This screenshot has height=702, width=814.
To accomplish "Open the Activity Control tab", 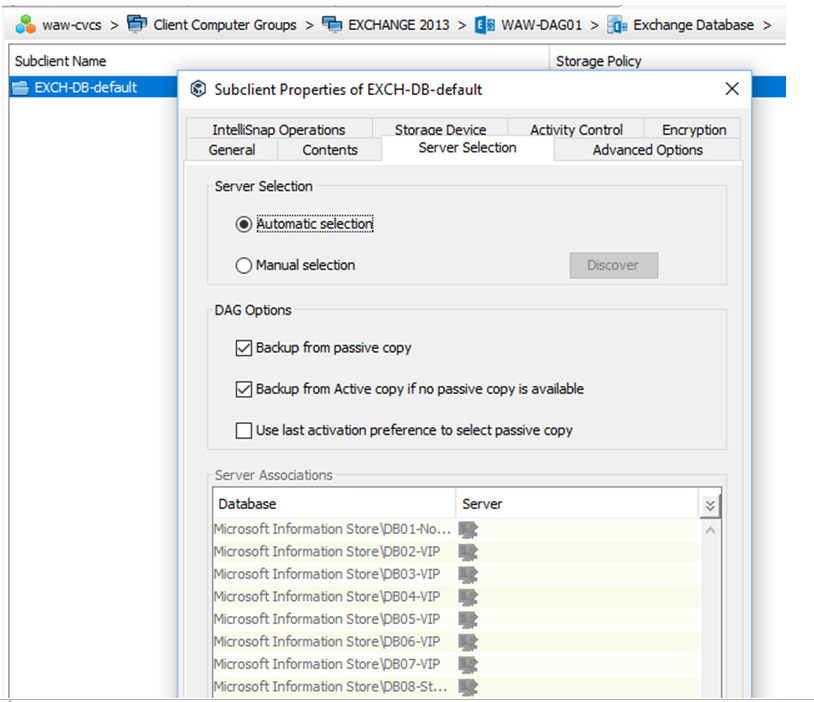I will click(576, 129).
